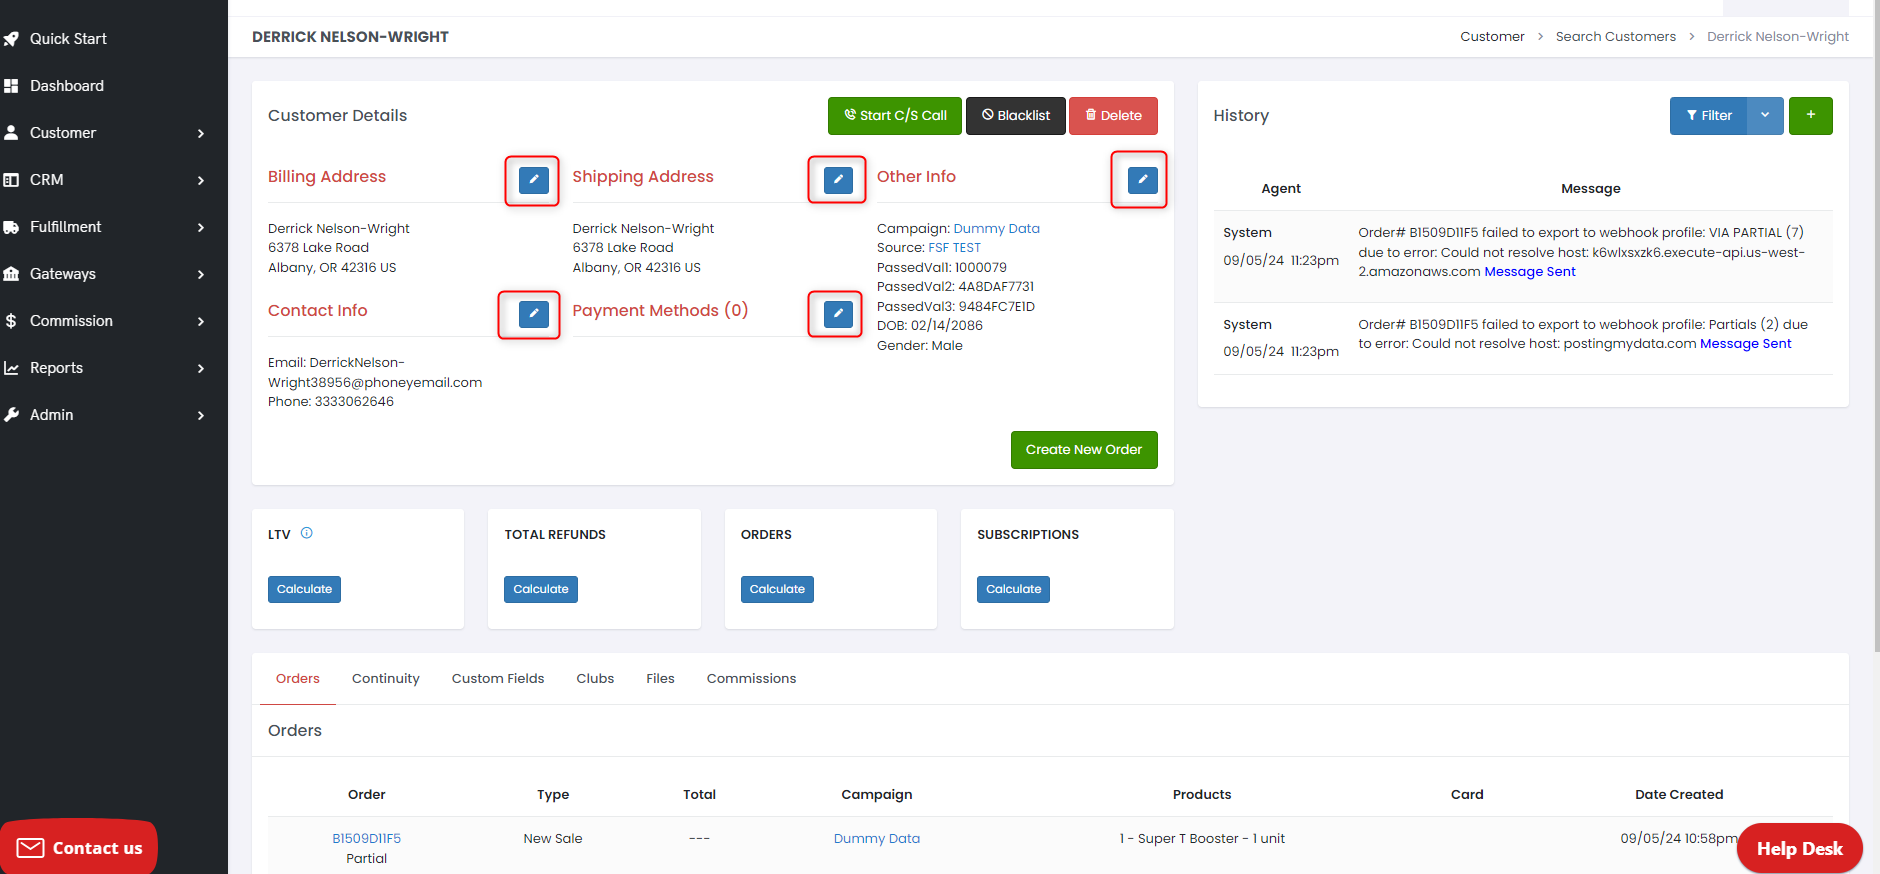Expand the Filter dropdown arrow
The image size is (1880, 874).
pyautogui.click(x=1765, y=116)
